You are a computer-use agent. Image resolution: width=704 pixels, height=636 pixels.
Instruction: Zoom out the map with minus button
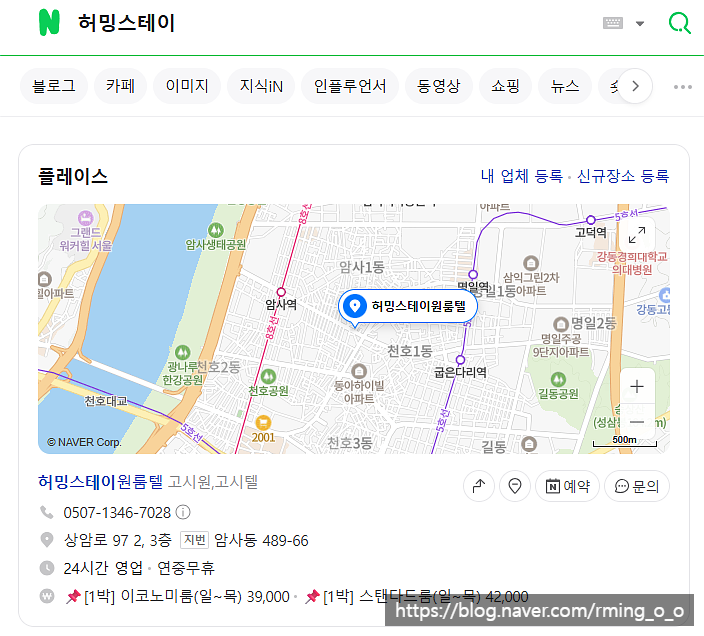(637, 422)
